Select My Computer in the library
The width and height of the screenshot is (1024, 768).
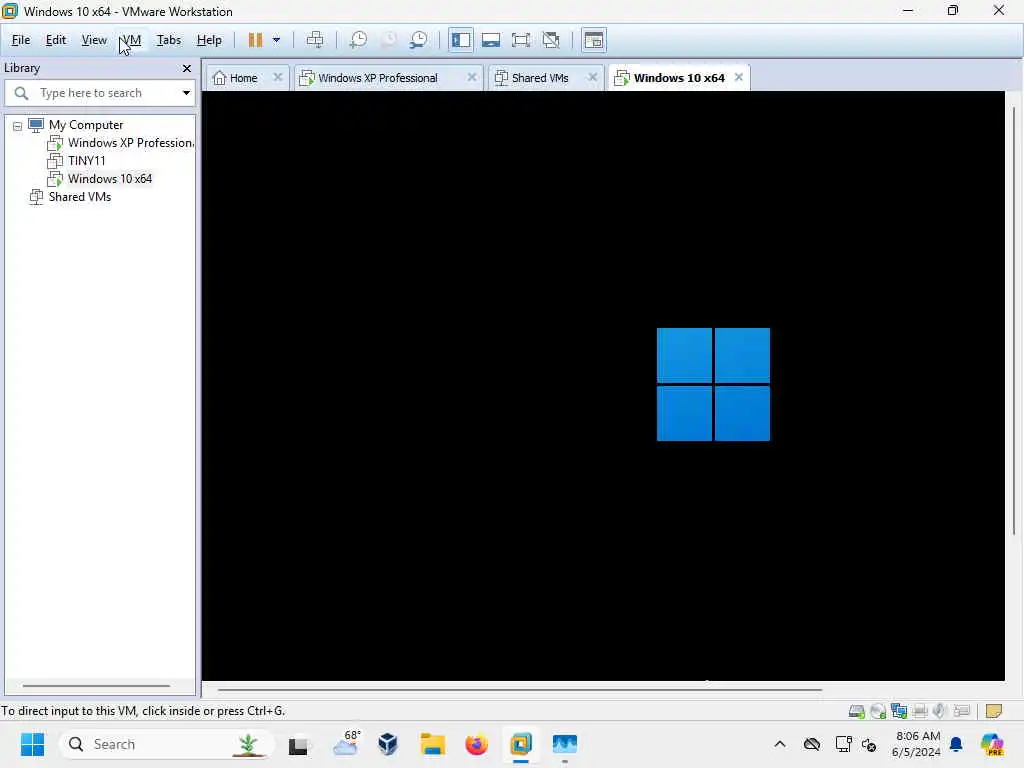86,125
